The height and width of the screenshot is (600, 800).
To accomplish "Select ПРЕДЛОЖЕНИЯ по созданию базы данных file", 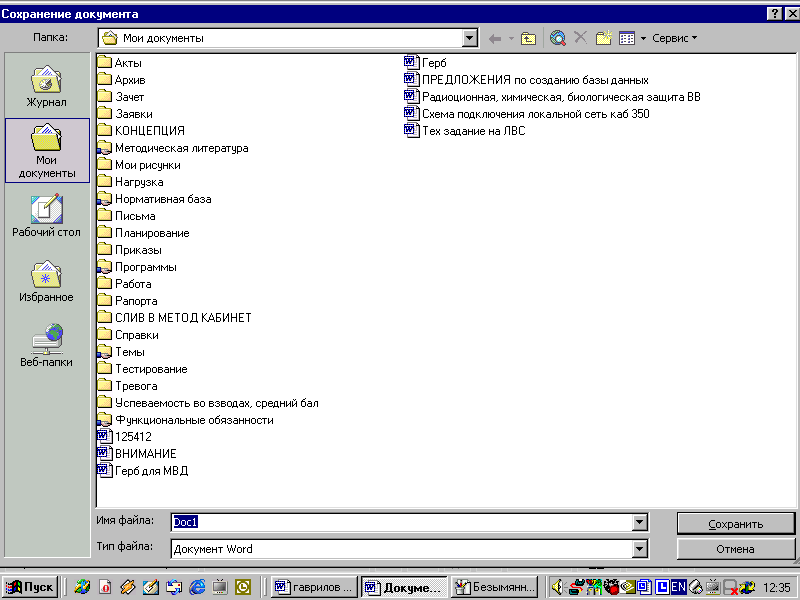I will [527, 80].
